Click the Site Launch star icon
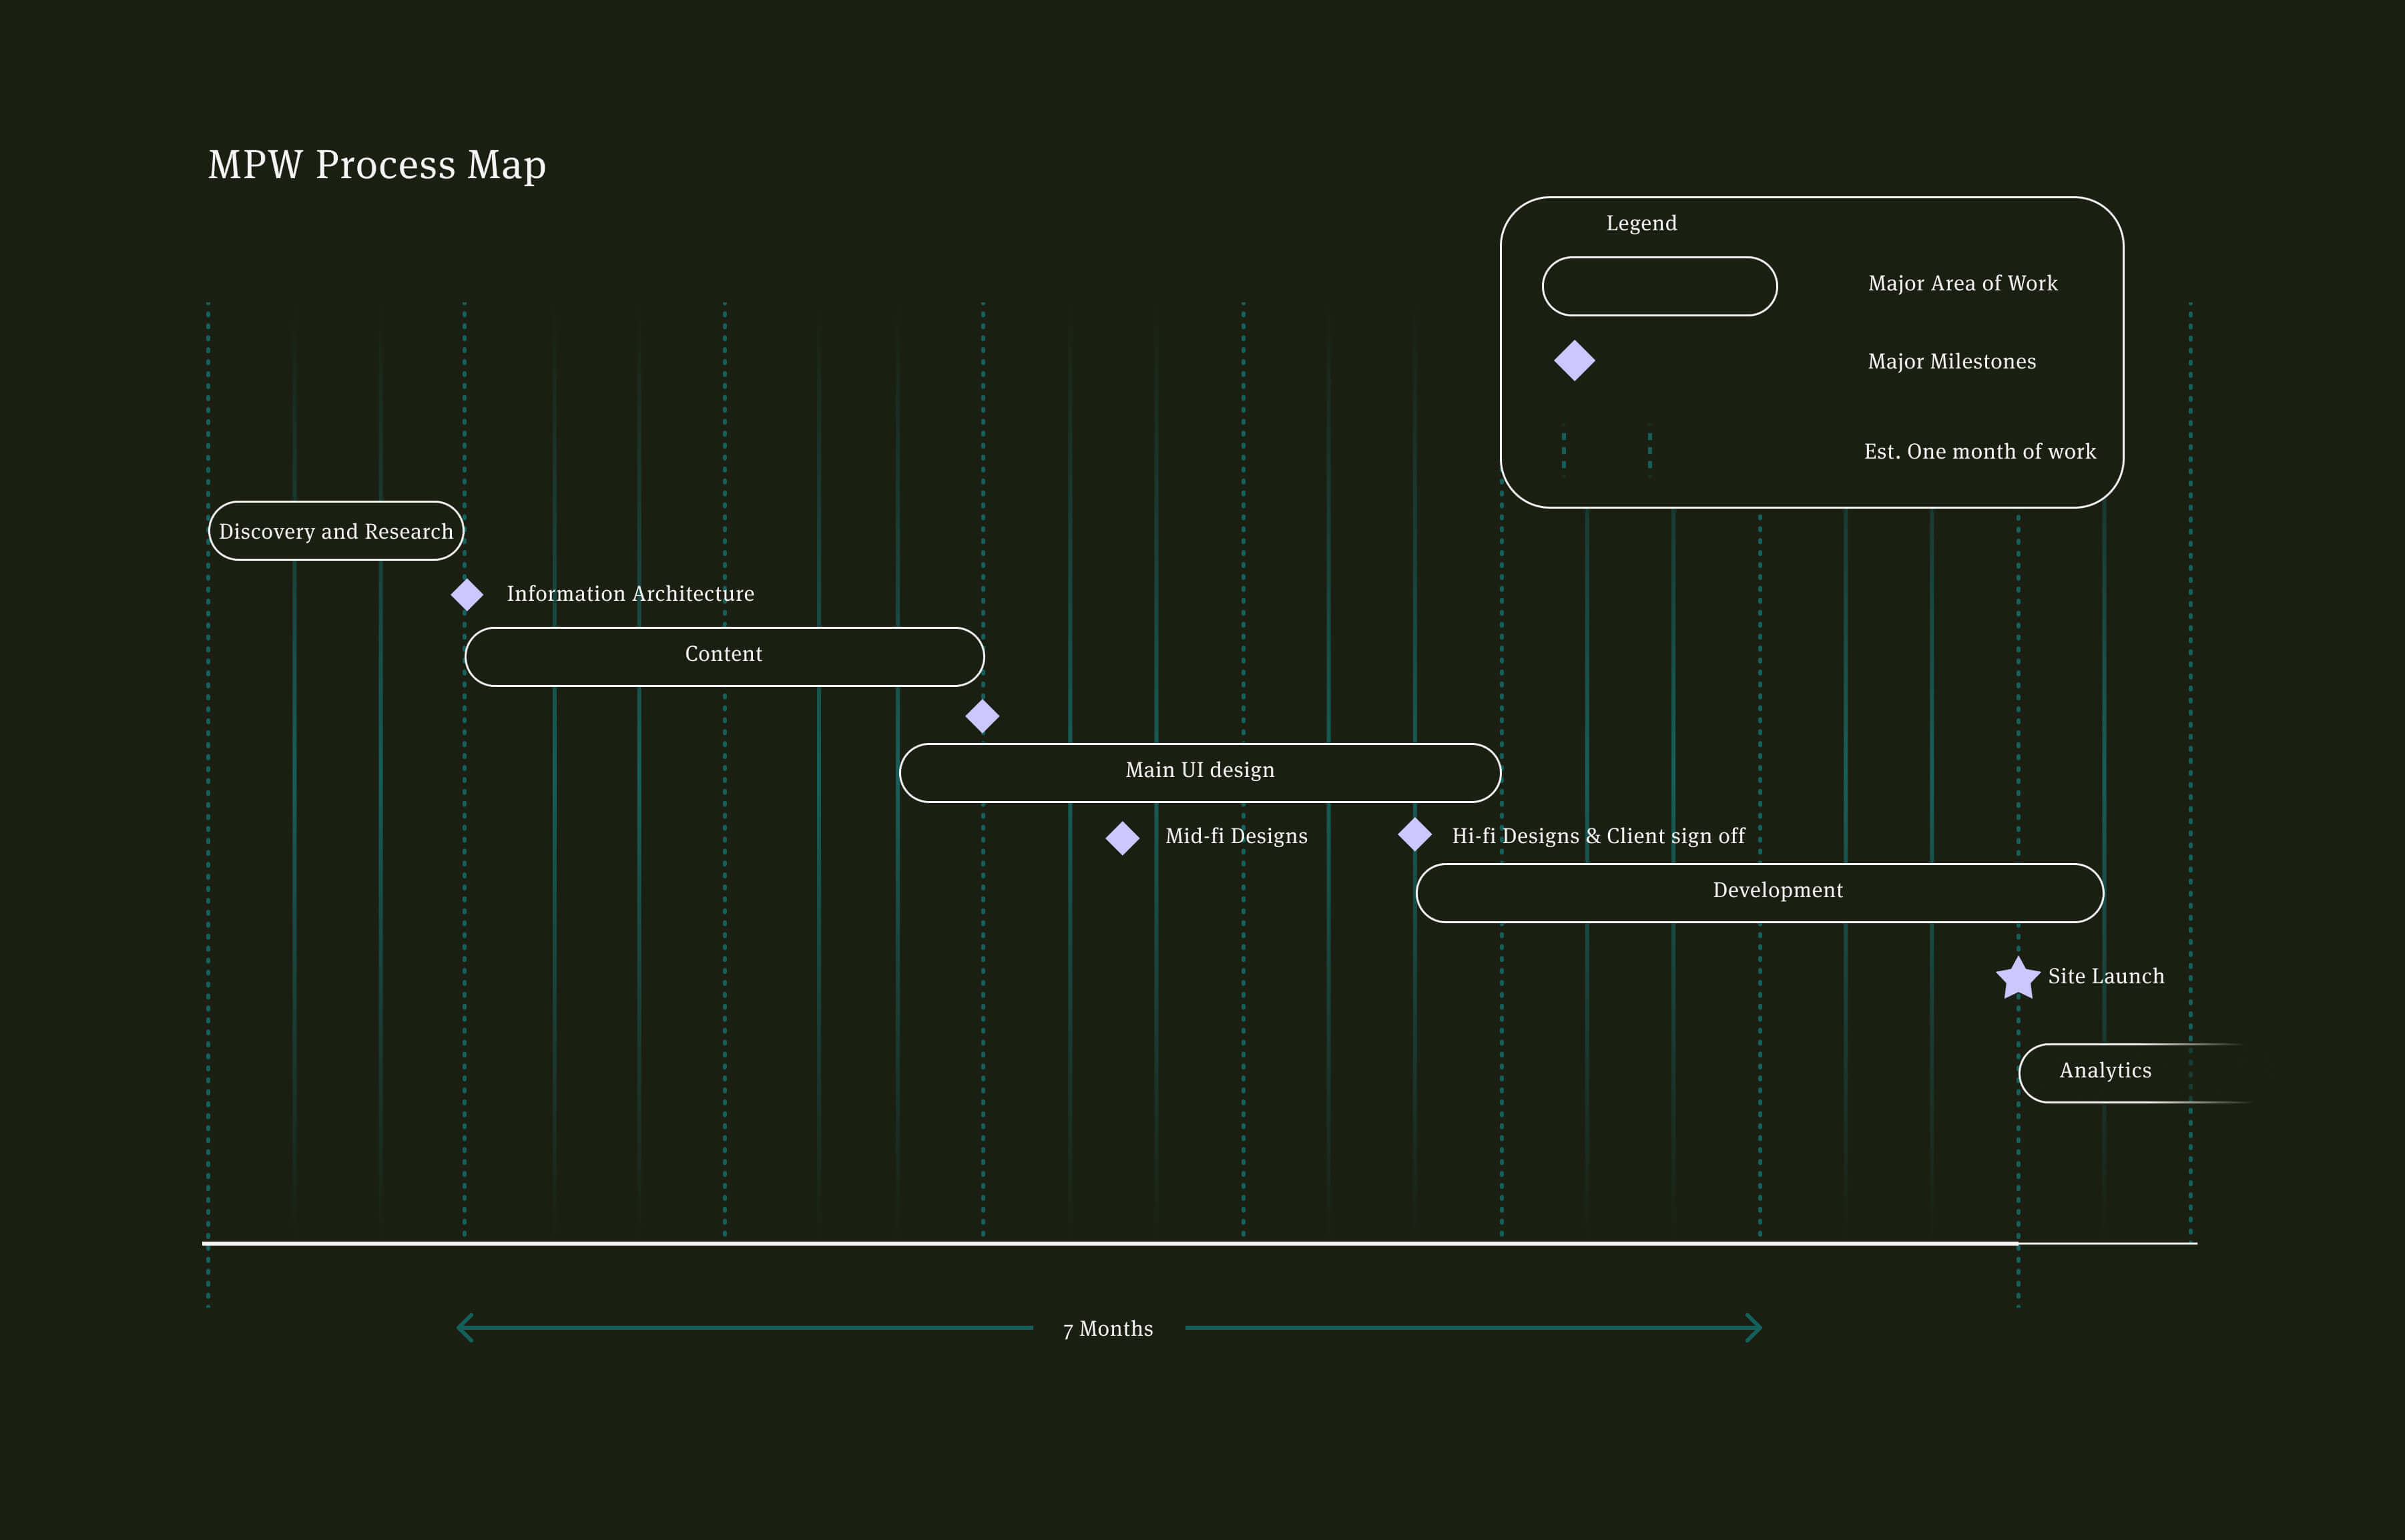This screenshot has width=2405, height=1540. tap(2018, 978)
